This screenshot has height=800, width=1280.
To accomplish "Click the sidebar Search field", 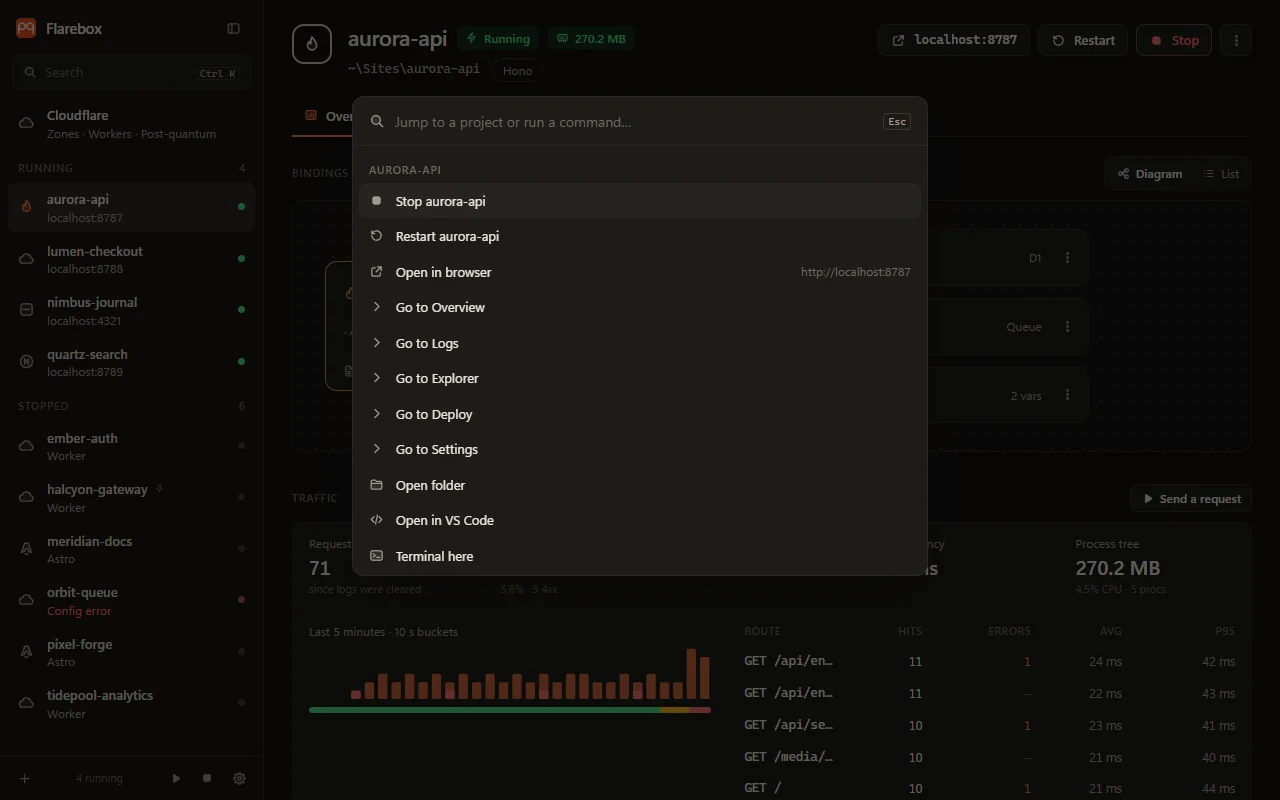I will pyautogui.click(x=131, y=73).
